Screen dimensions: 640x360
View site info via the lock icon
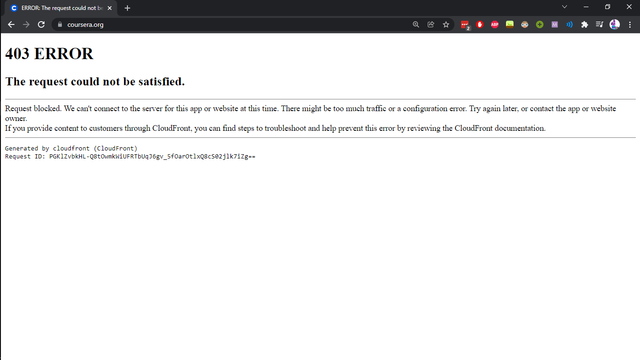point(60,24)
